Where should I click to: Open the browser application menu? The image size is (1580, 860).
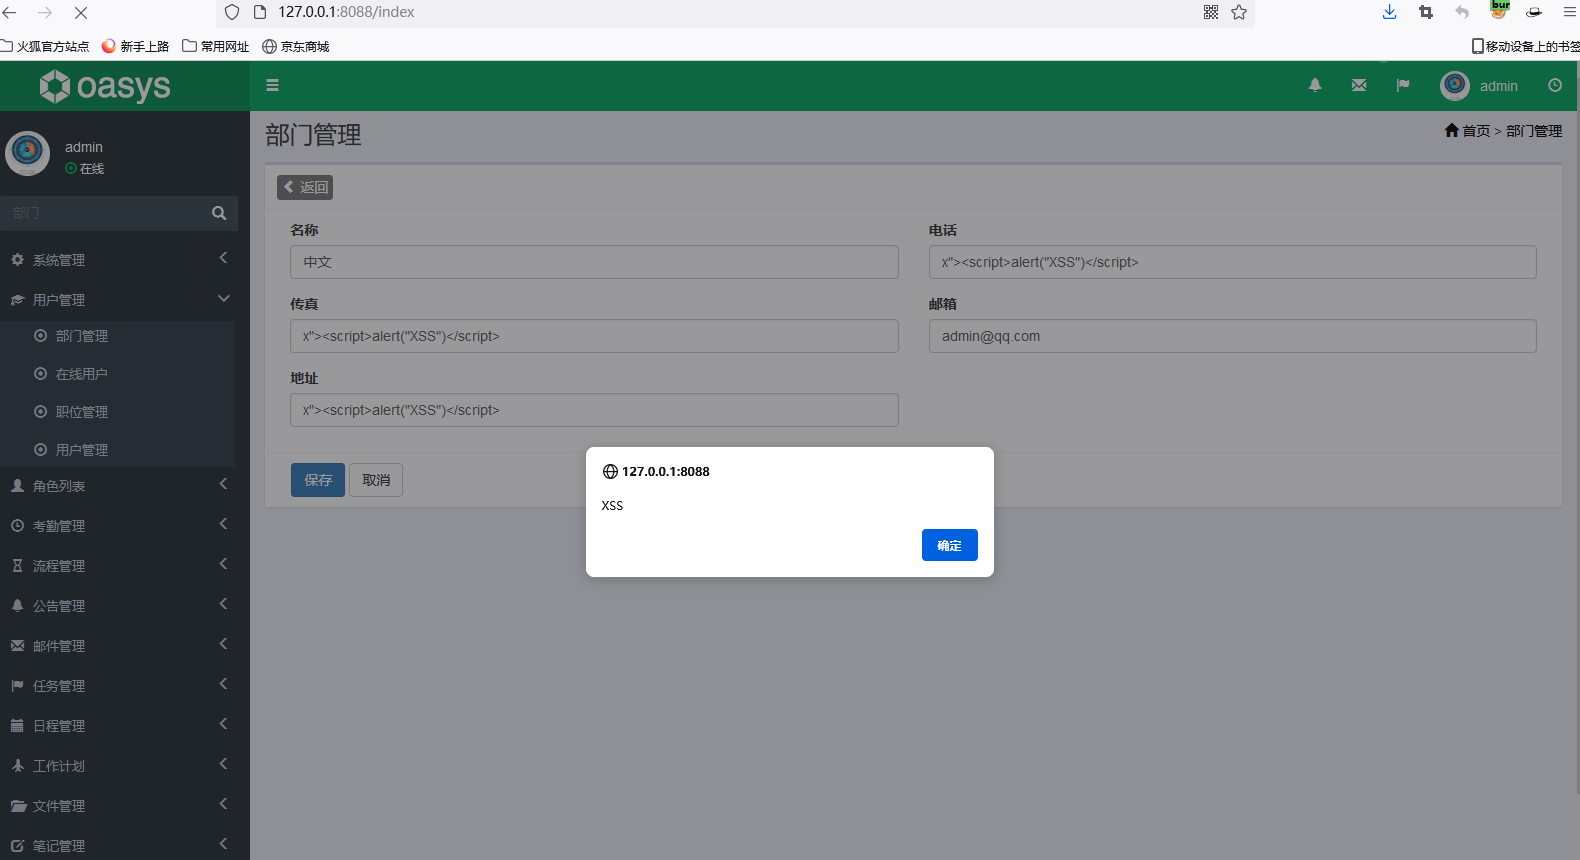pyautogui.click(x=1569, y=12)
